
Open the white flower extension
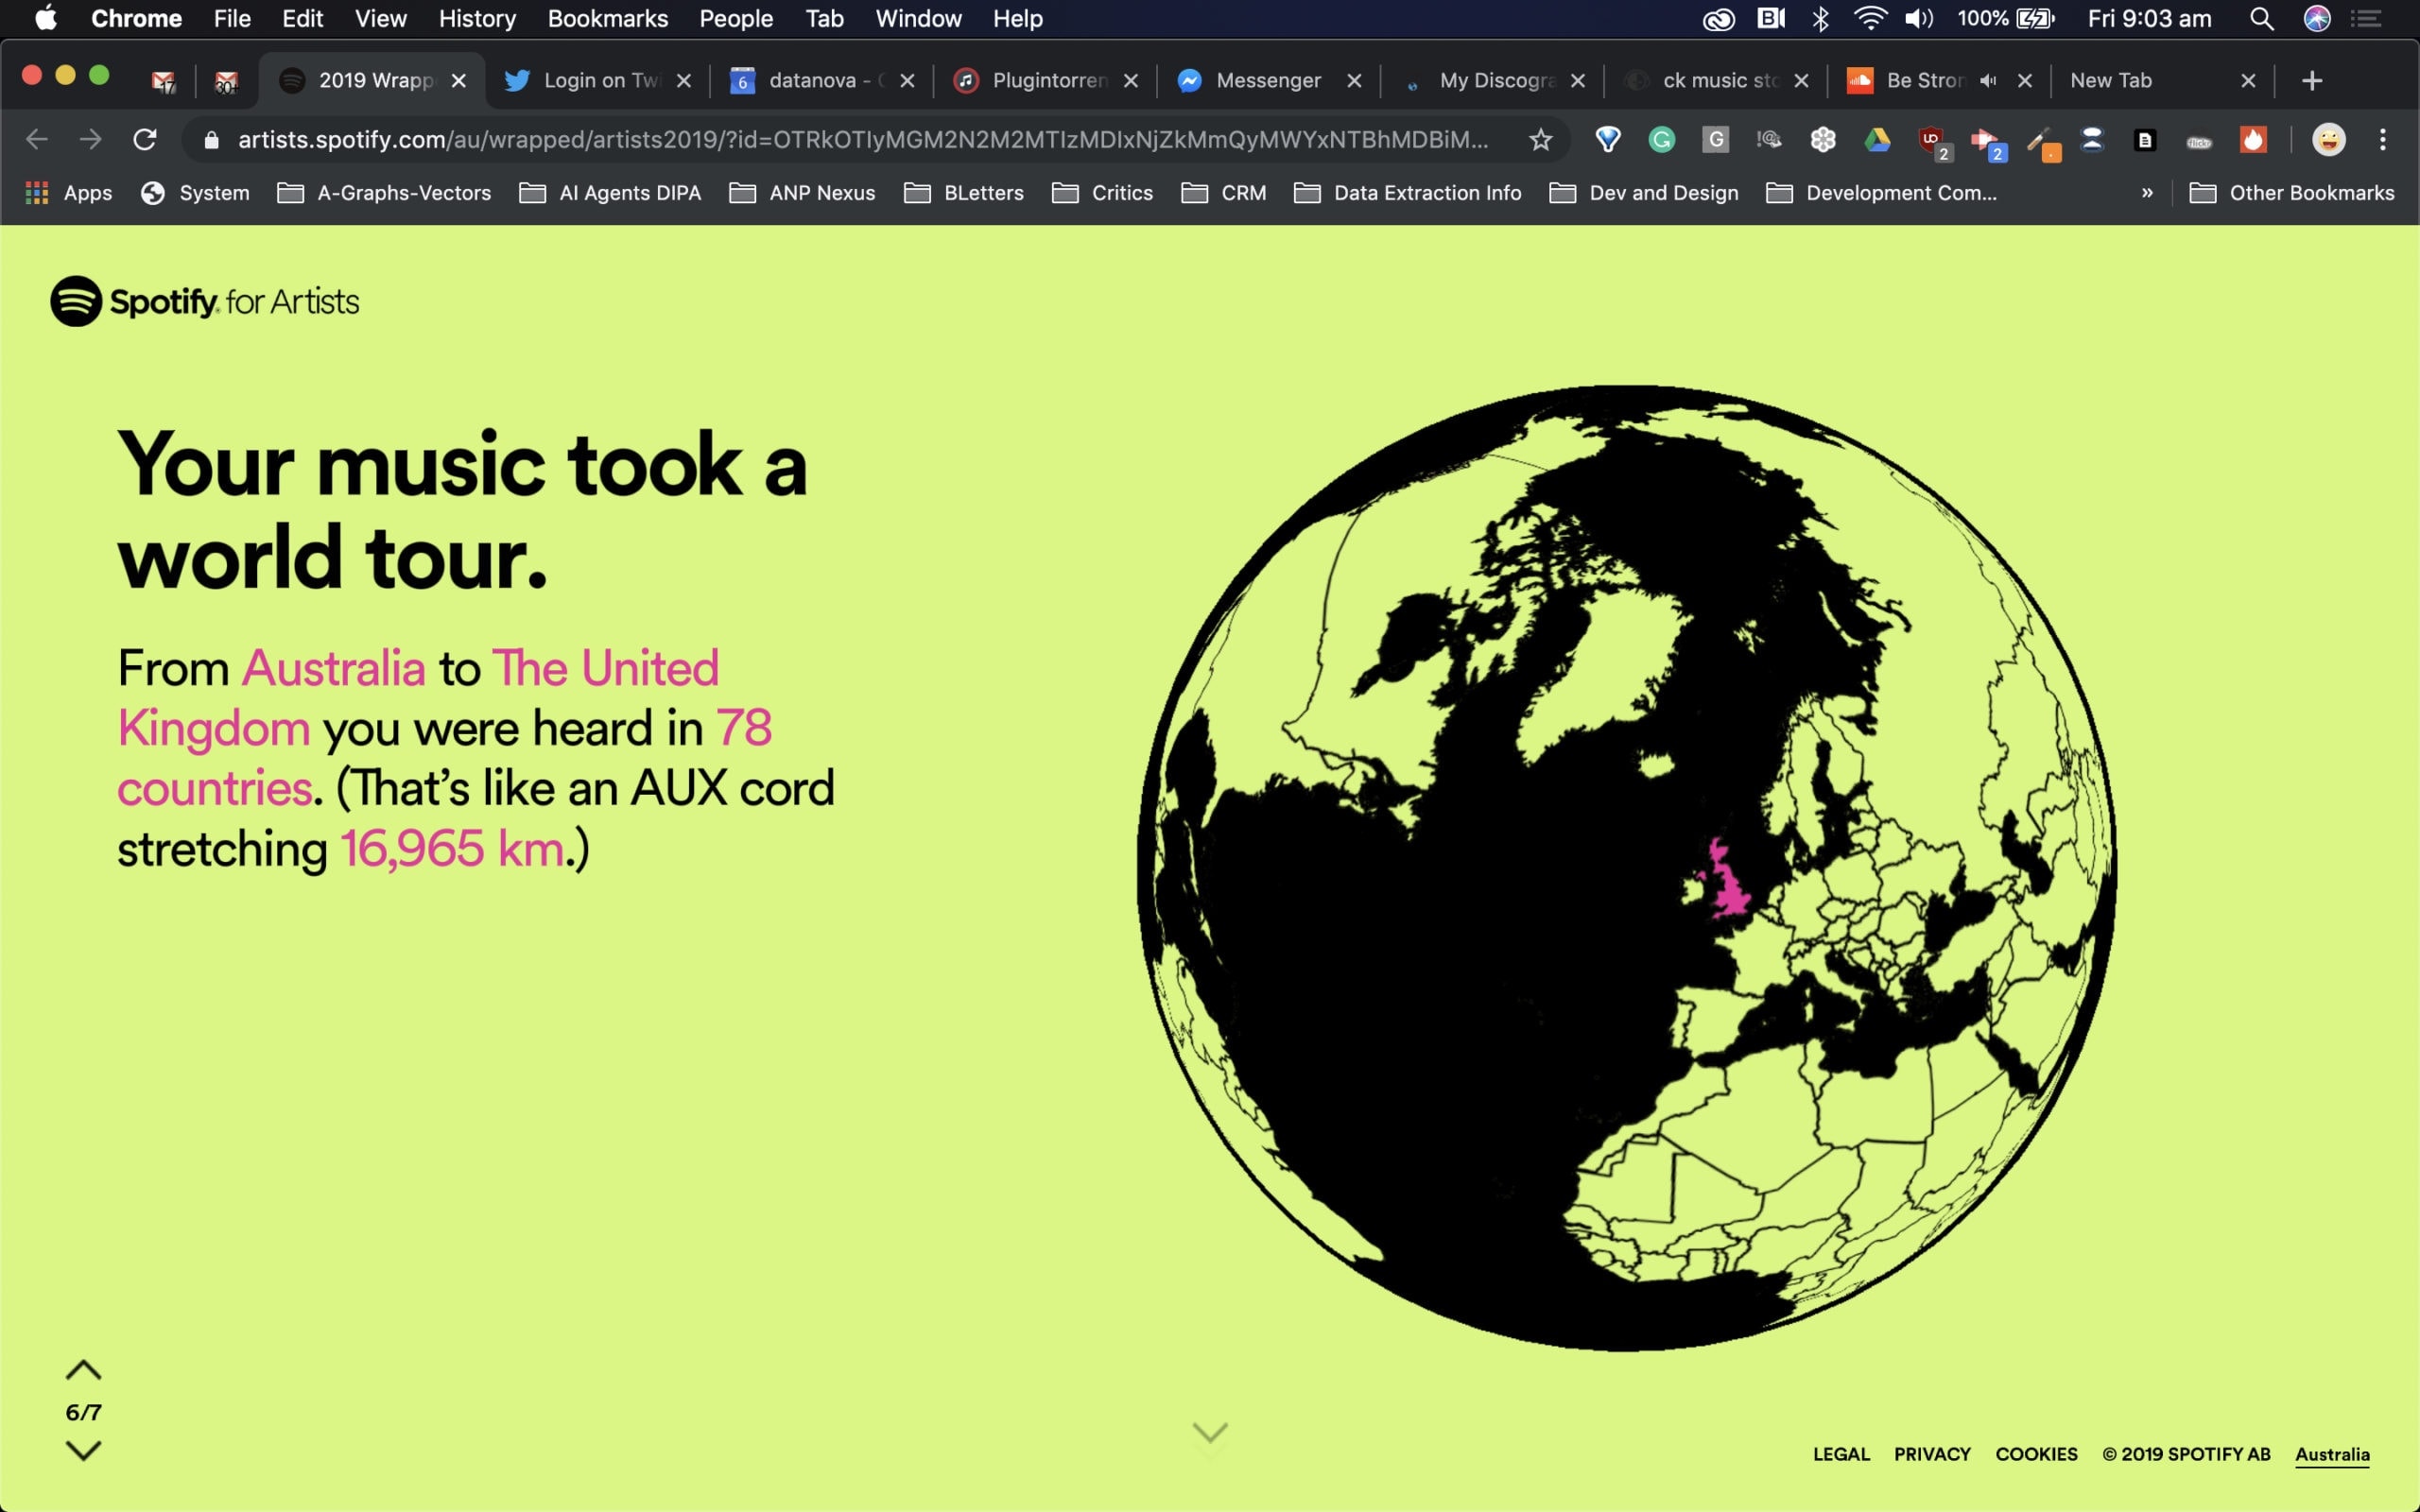tap(1823, 140)
